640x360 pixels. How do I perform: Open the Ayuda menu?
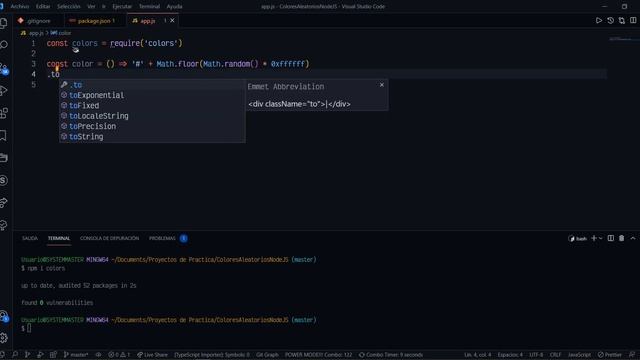click(x=174, y=7)
